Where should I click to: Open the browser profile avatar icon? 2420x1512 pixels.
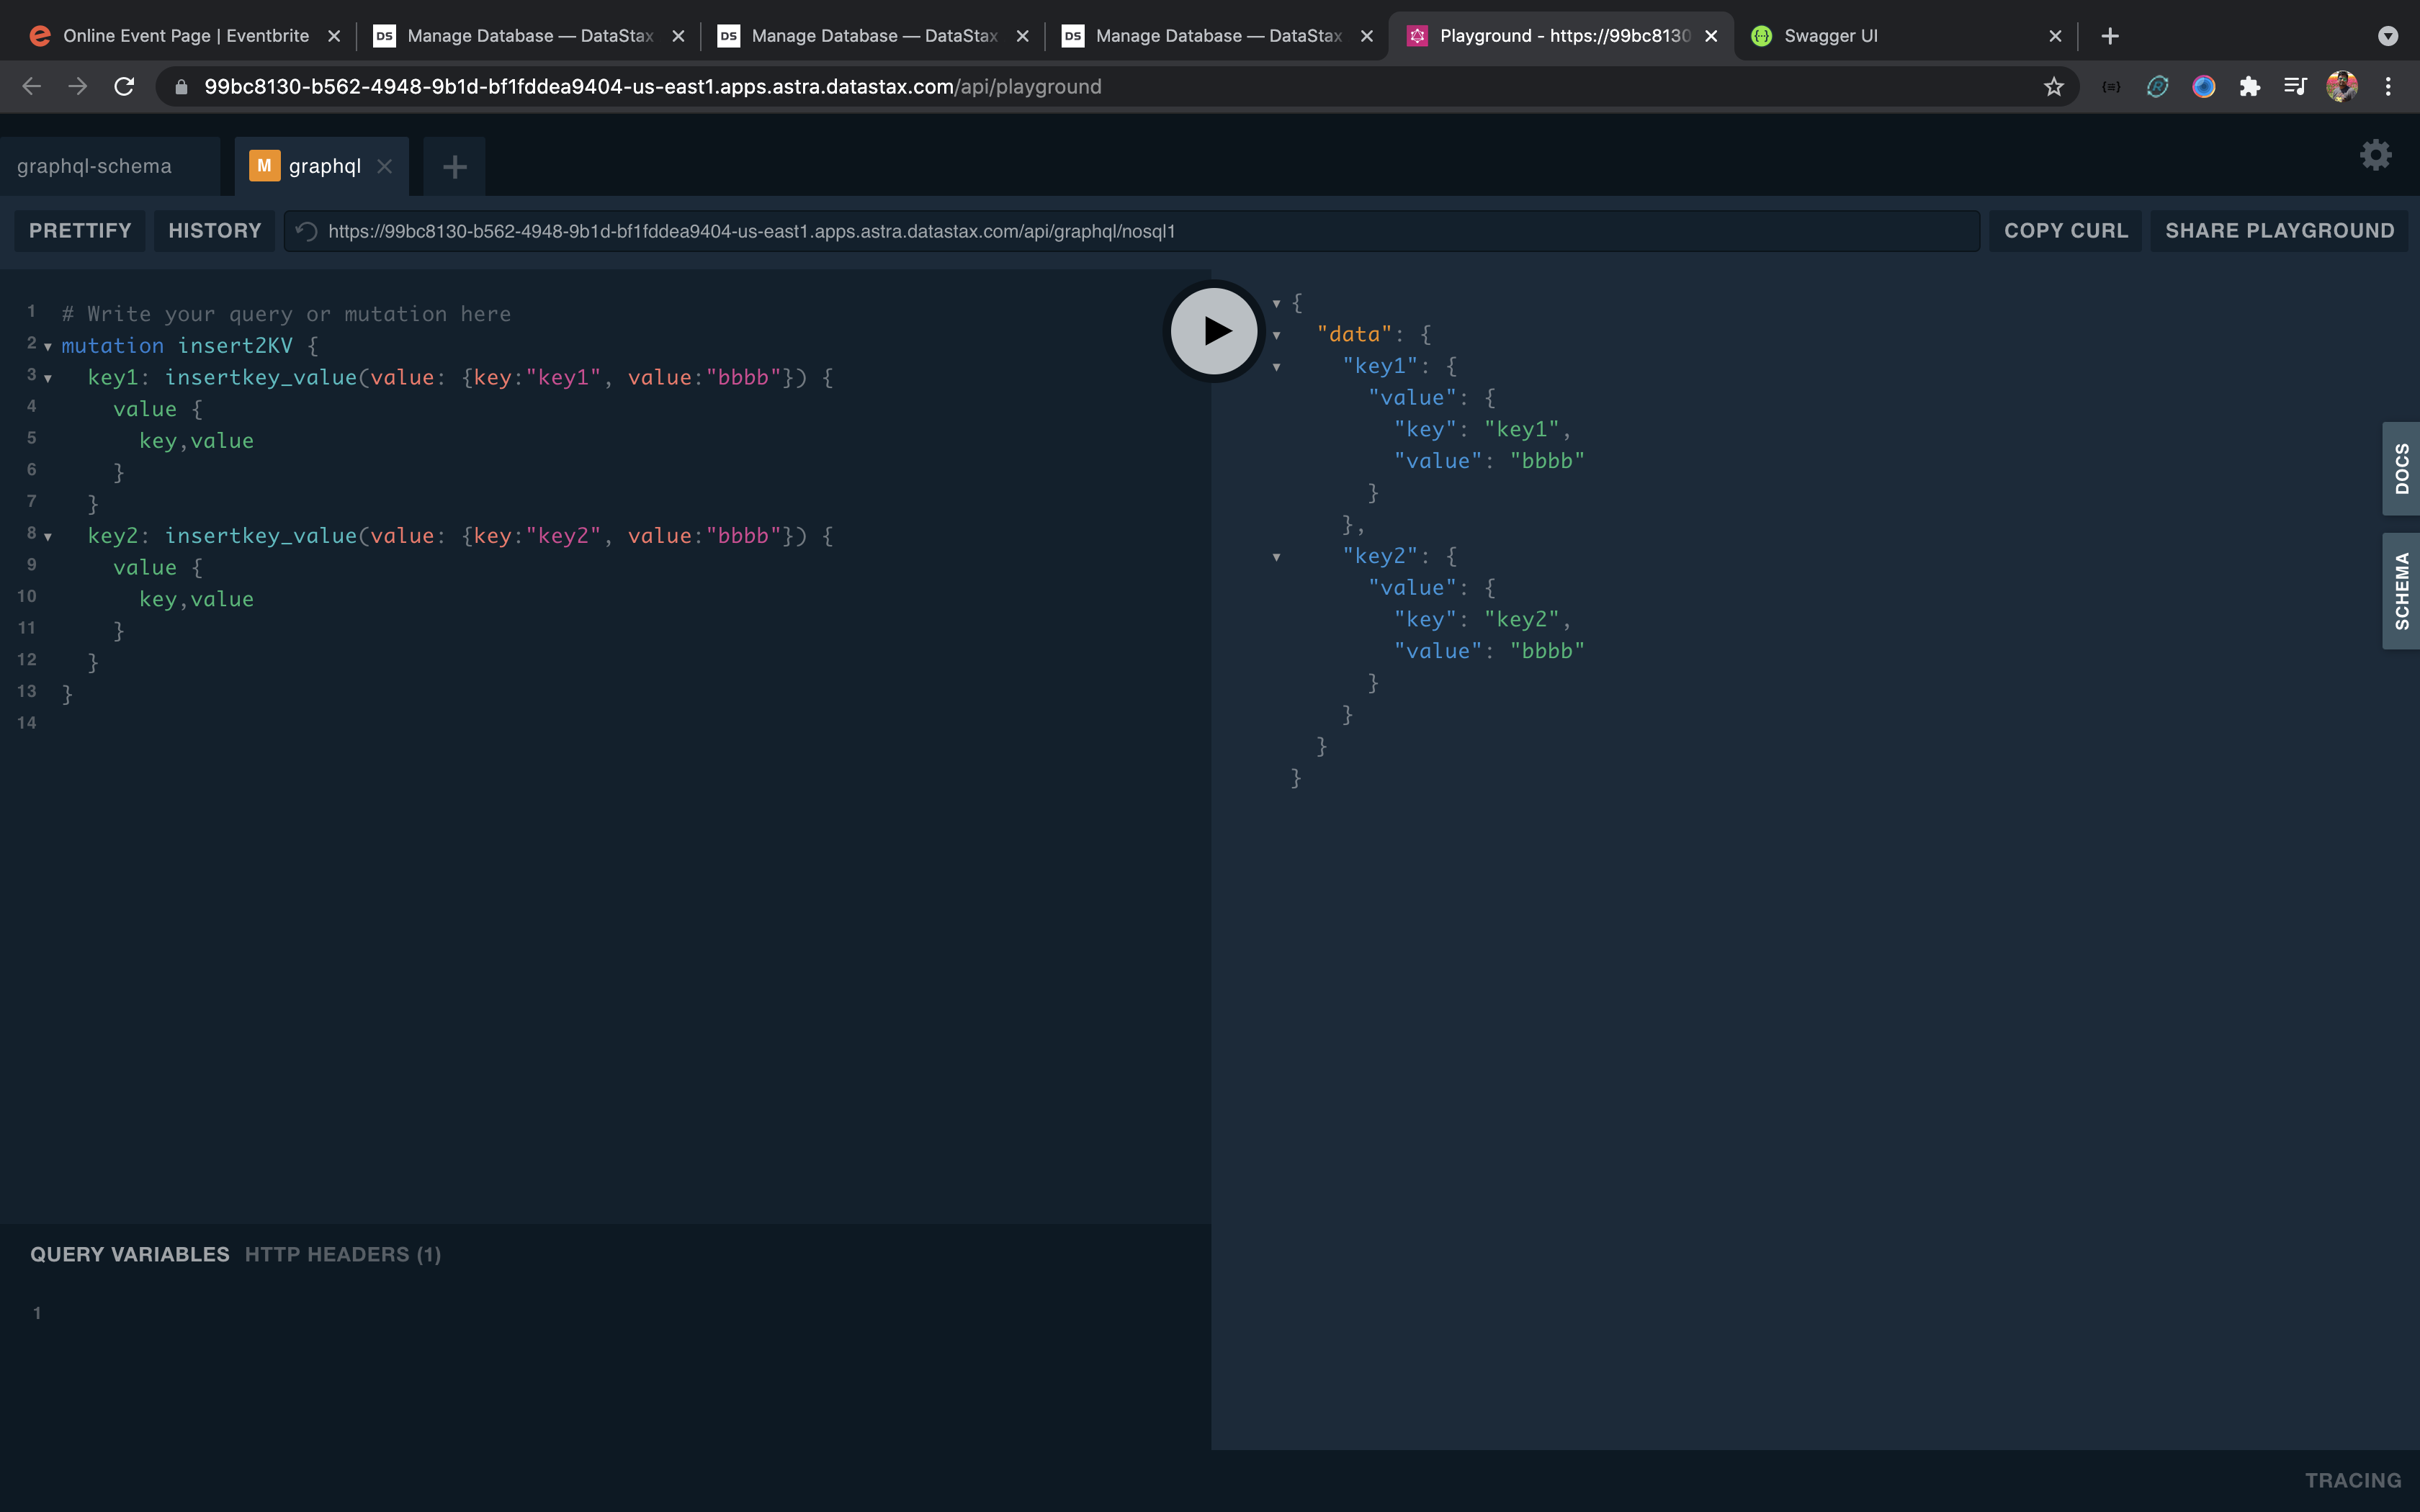coord(2340,87)
